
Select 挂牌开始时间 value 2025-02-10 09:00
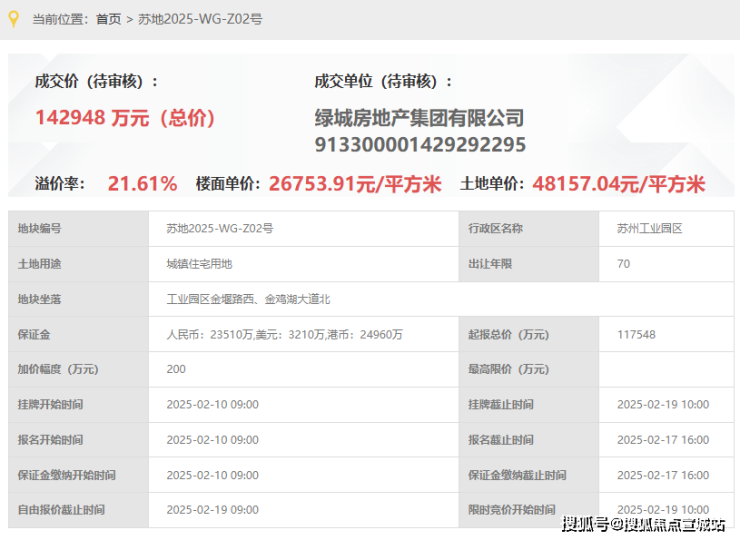(x=212, y=405)
